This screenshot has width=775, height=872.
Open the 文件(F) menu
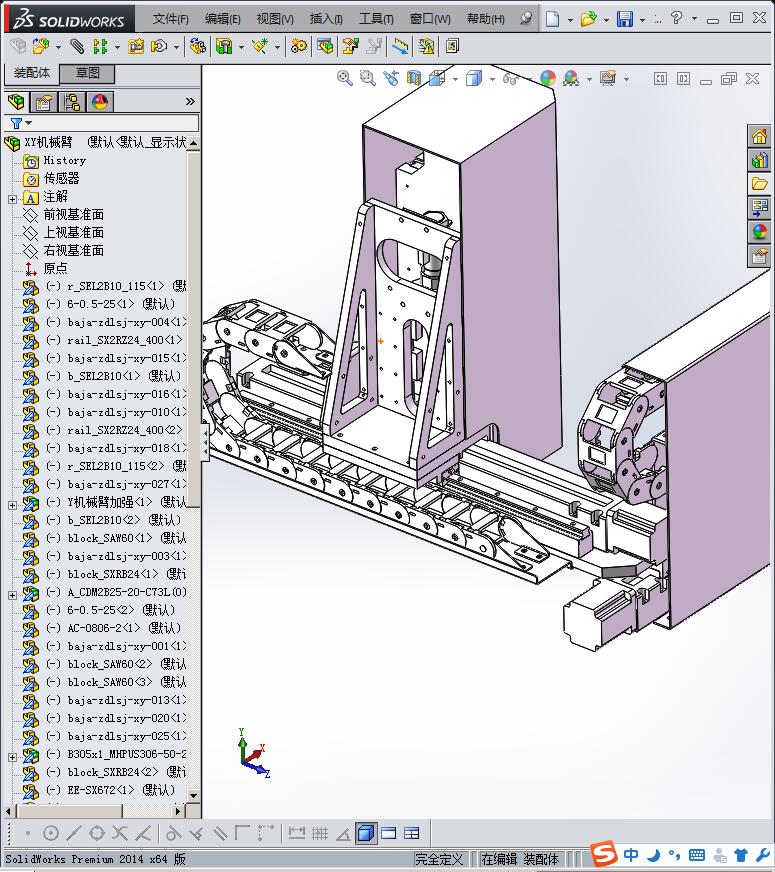pyautogui.click(x=170, y=19)
